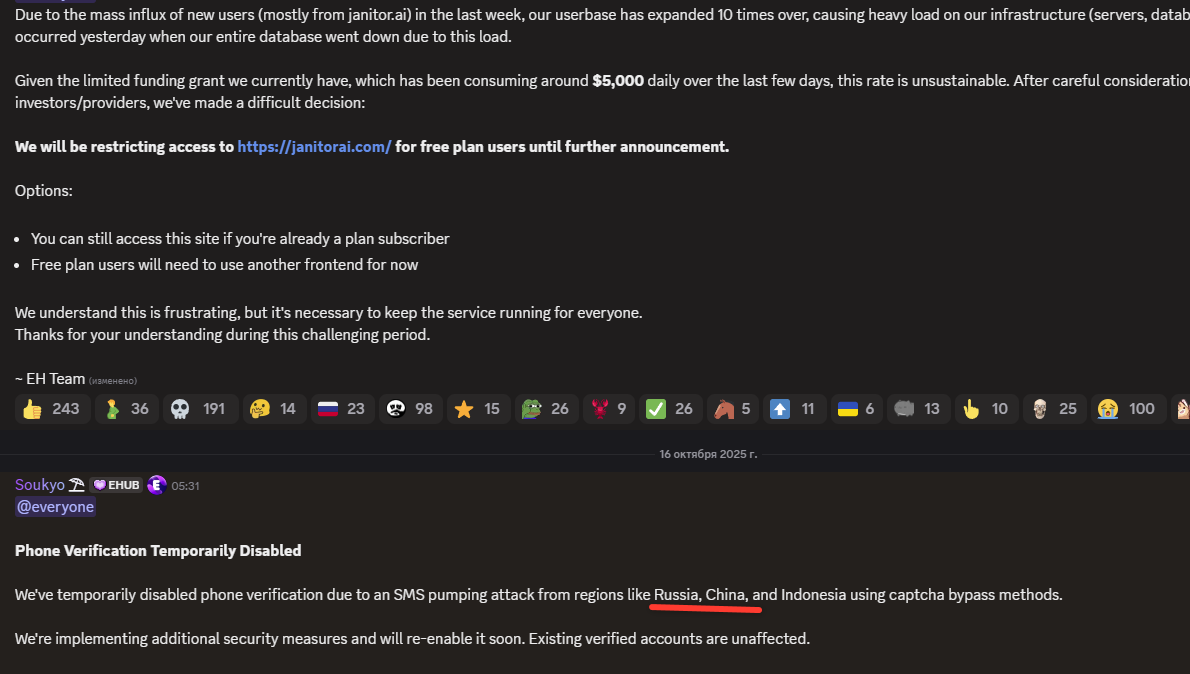Click the bullet "Free plan users will need to use another frontend"
This screenshot has width=1190, height=674.
point(225,265)
